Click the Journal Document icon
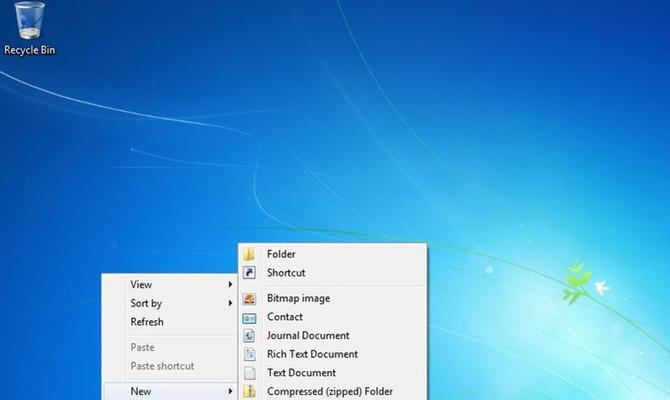This screenshot has height=400, width=670. (x=249, y=335)
